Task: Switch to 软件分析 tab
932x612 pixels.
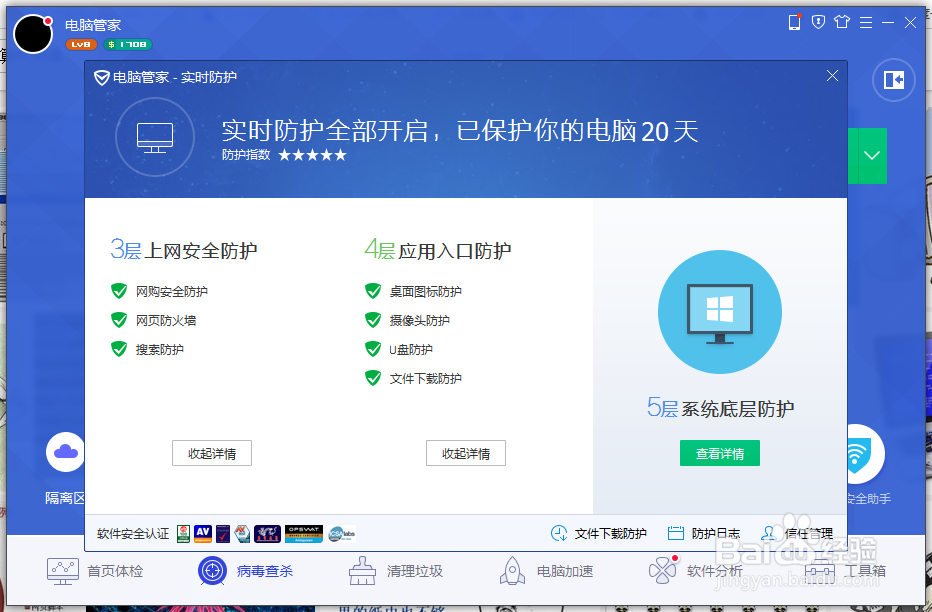Action: point(696,571)
